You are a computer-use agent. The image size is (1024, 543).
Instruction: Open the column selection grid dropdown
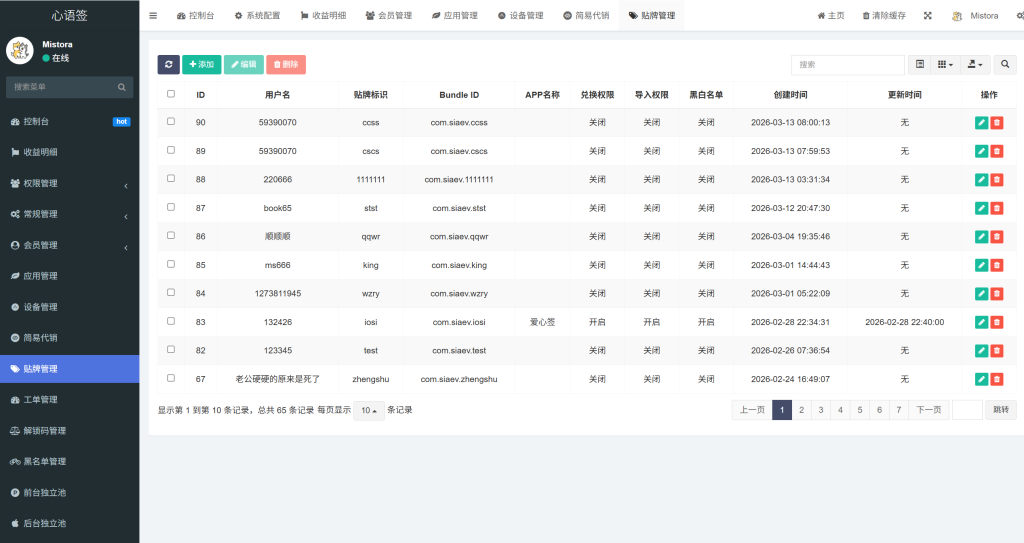(945, 64)
